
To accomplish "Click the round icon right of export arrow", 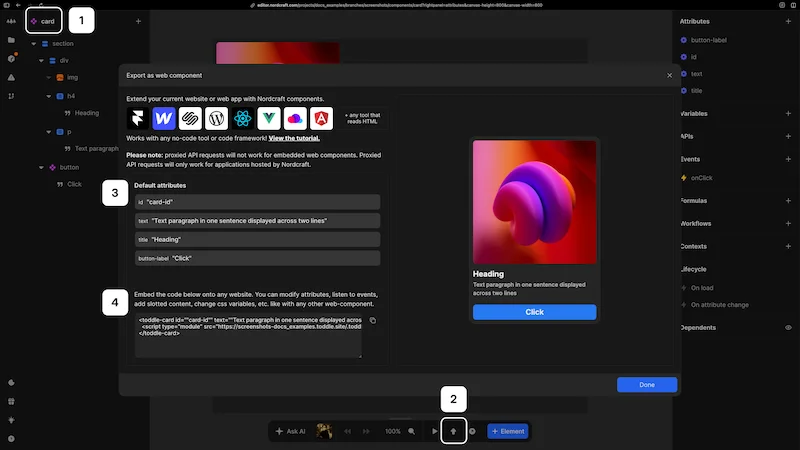I will [x=472, y=431].
